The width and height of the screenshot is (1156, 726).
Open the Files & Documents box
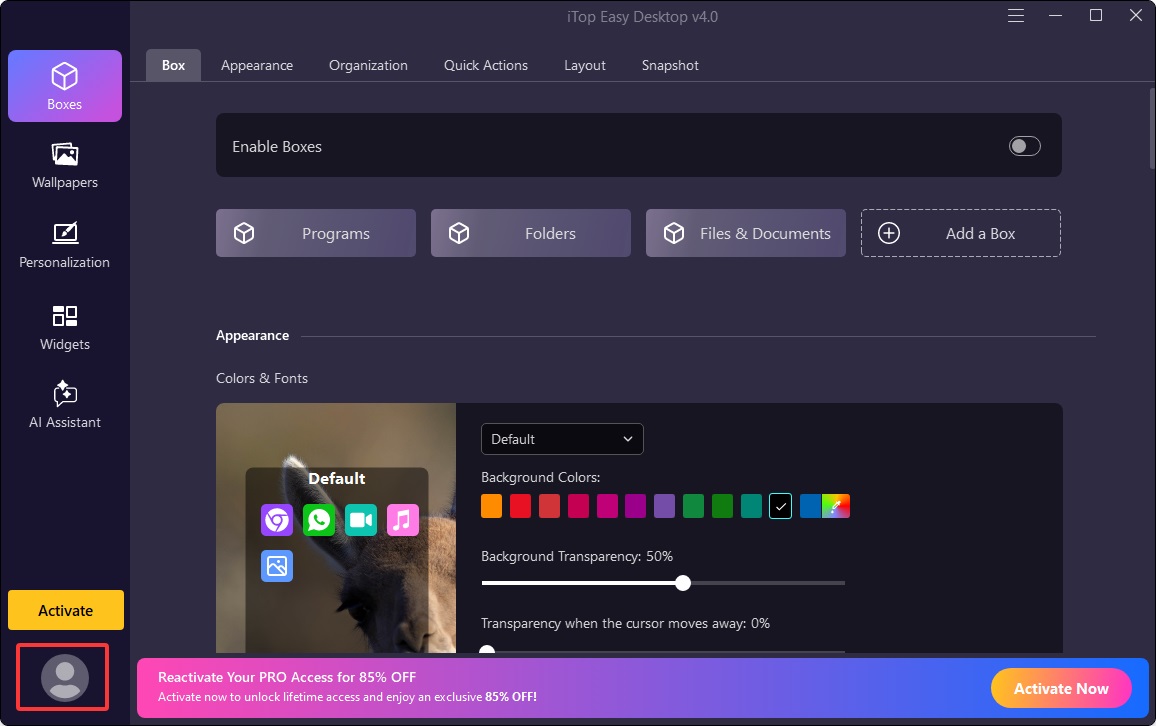tap(745, 232)
